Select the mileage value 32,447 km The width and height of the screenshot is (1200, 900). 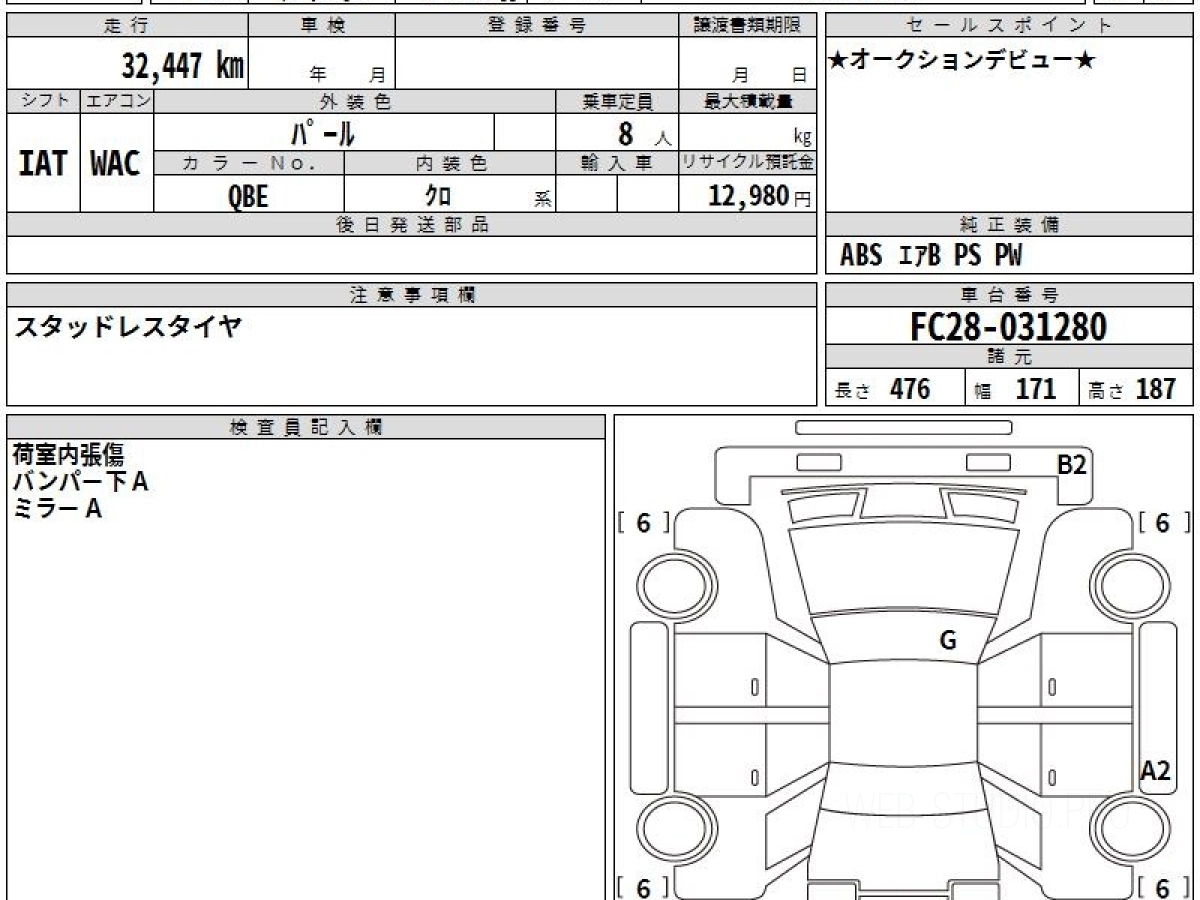(182, 66)
